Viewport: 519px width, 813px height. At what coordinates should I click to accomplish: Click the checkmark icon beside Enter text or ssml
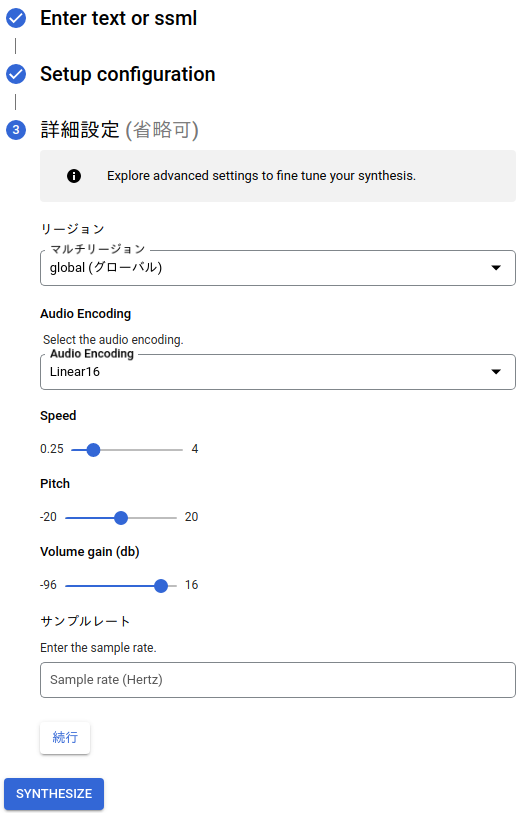pyautogui.click(x=16, y=18)
